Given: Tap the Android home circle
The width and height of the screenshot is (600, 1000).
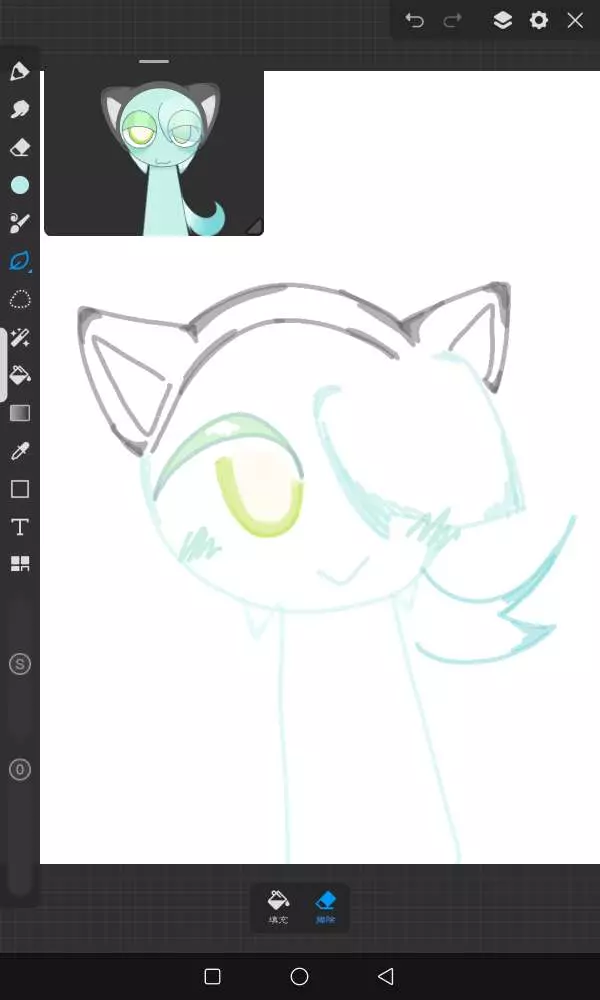Looking at the screenshot, I should (299, 976).
